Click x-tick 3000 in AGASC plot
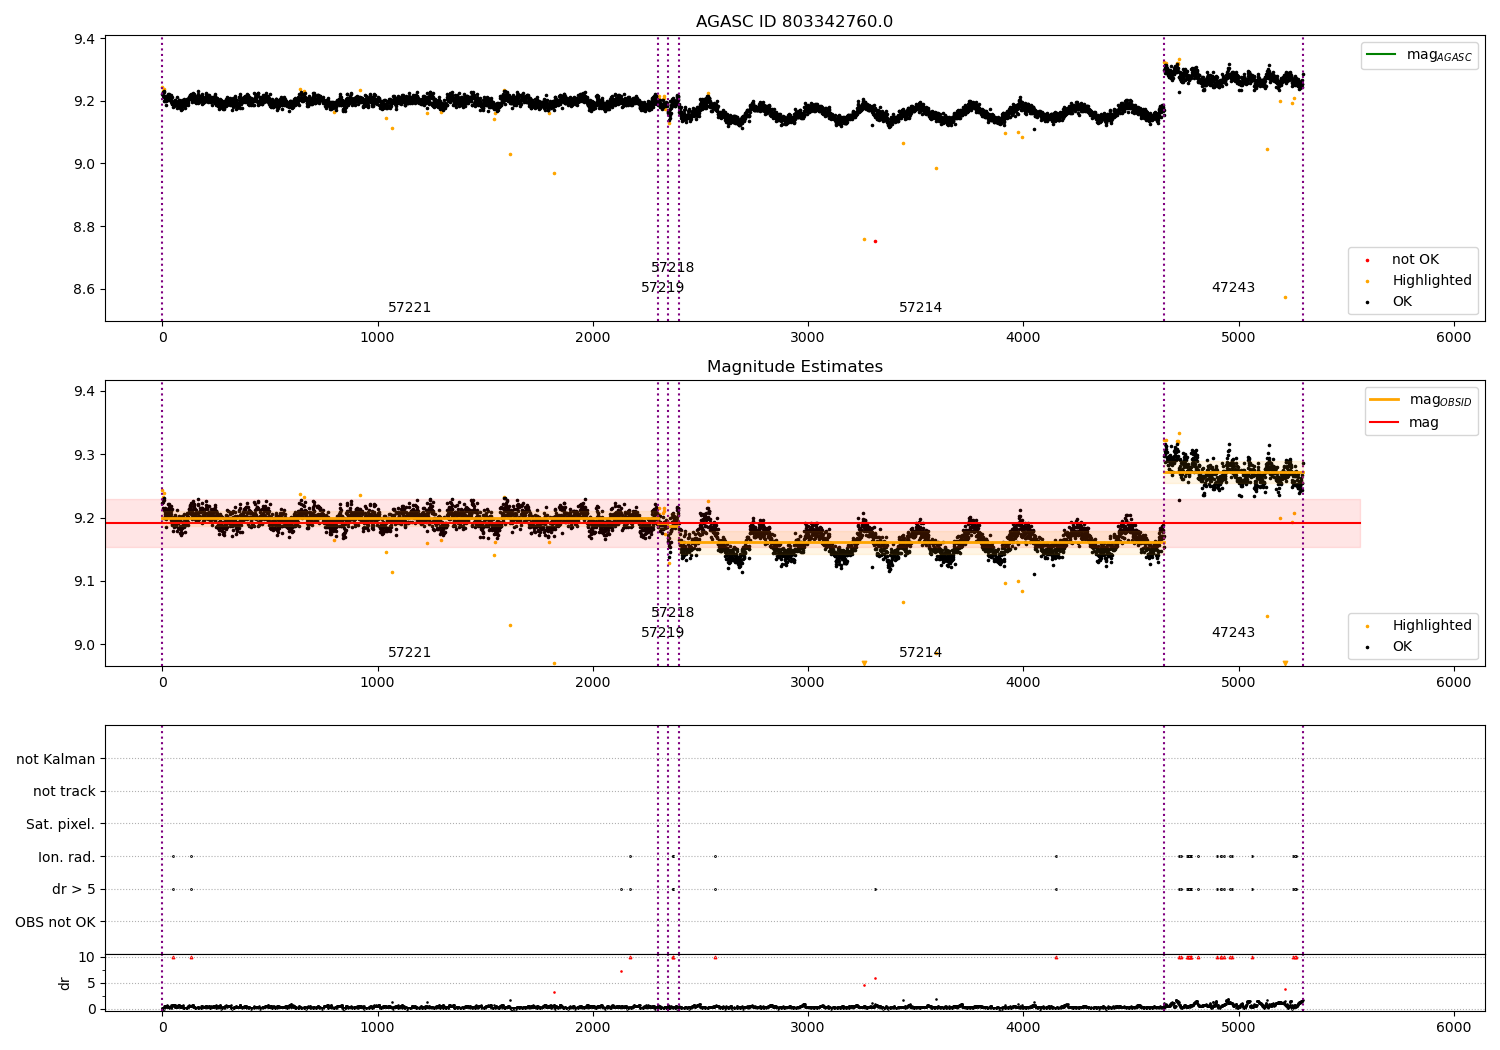Screen dimensions: 1500x1050 pyautogui.click(x=808, y=338)
